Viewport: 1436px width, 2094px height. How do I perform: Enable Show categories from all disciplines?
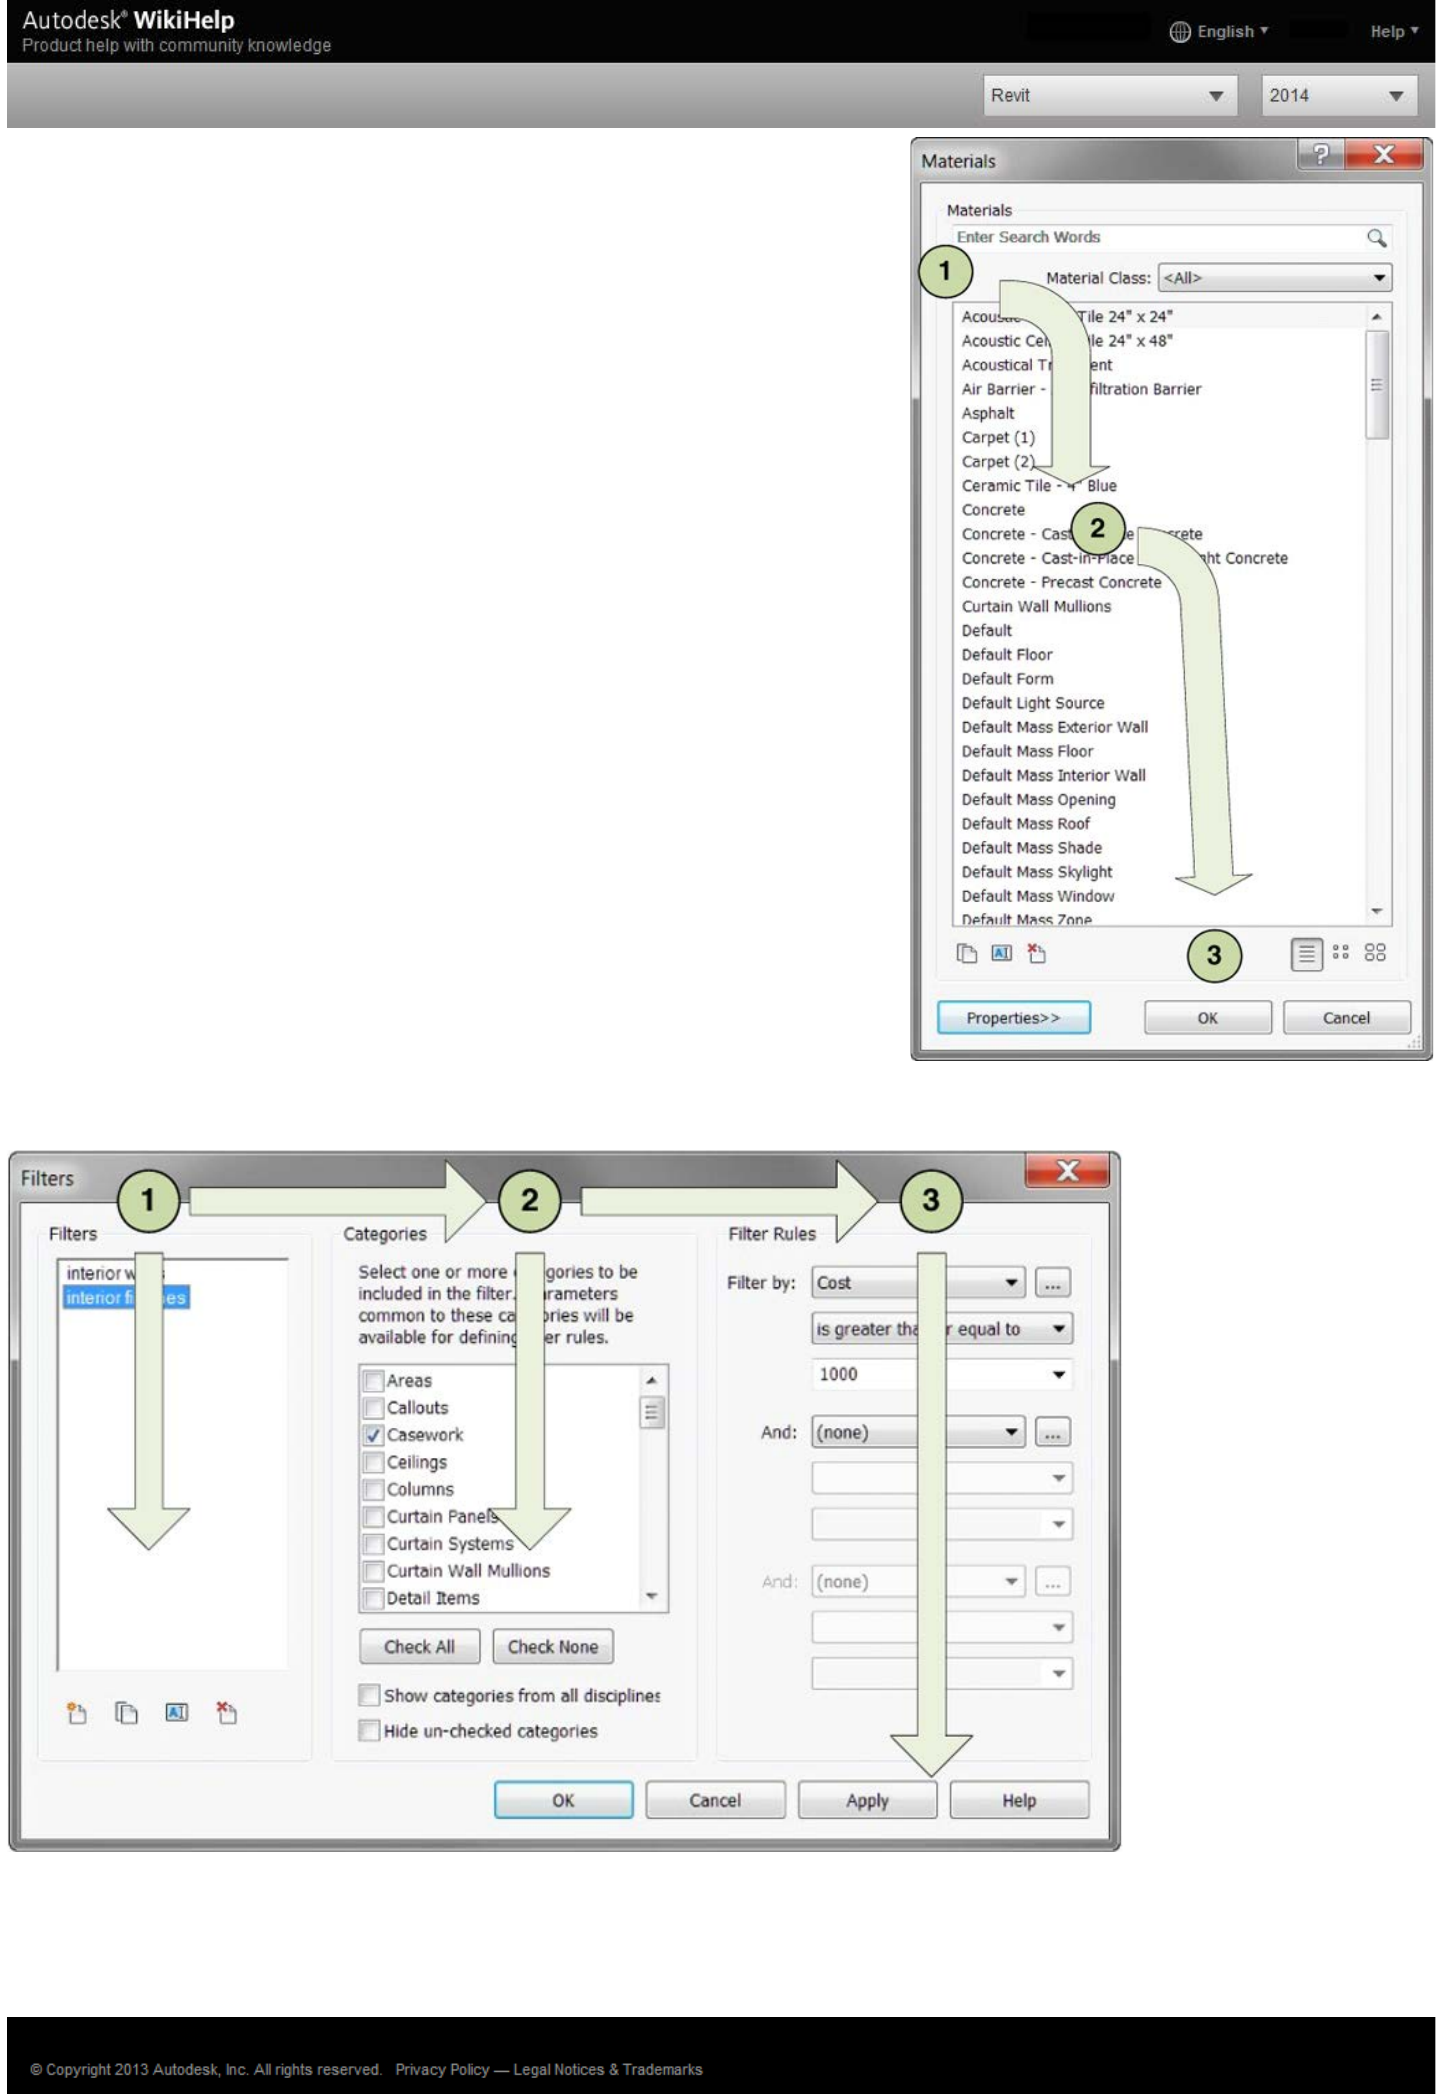click(x=369, y=1695)
